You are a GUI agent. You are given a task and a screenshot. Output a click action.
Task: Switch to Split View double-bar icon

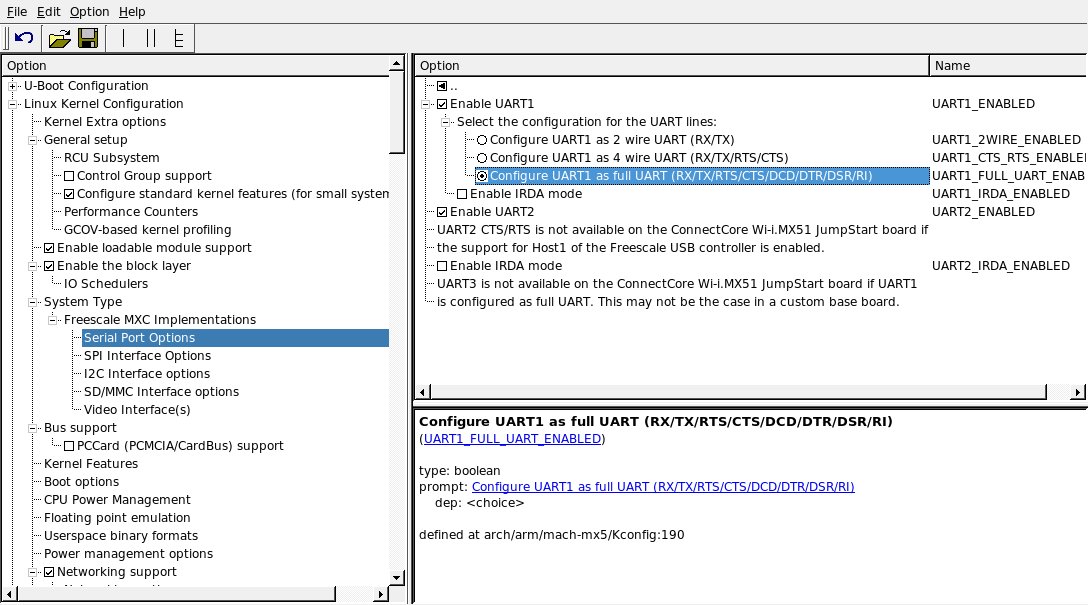click(x=151, y=39)
